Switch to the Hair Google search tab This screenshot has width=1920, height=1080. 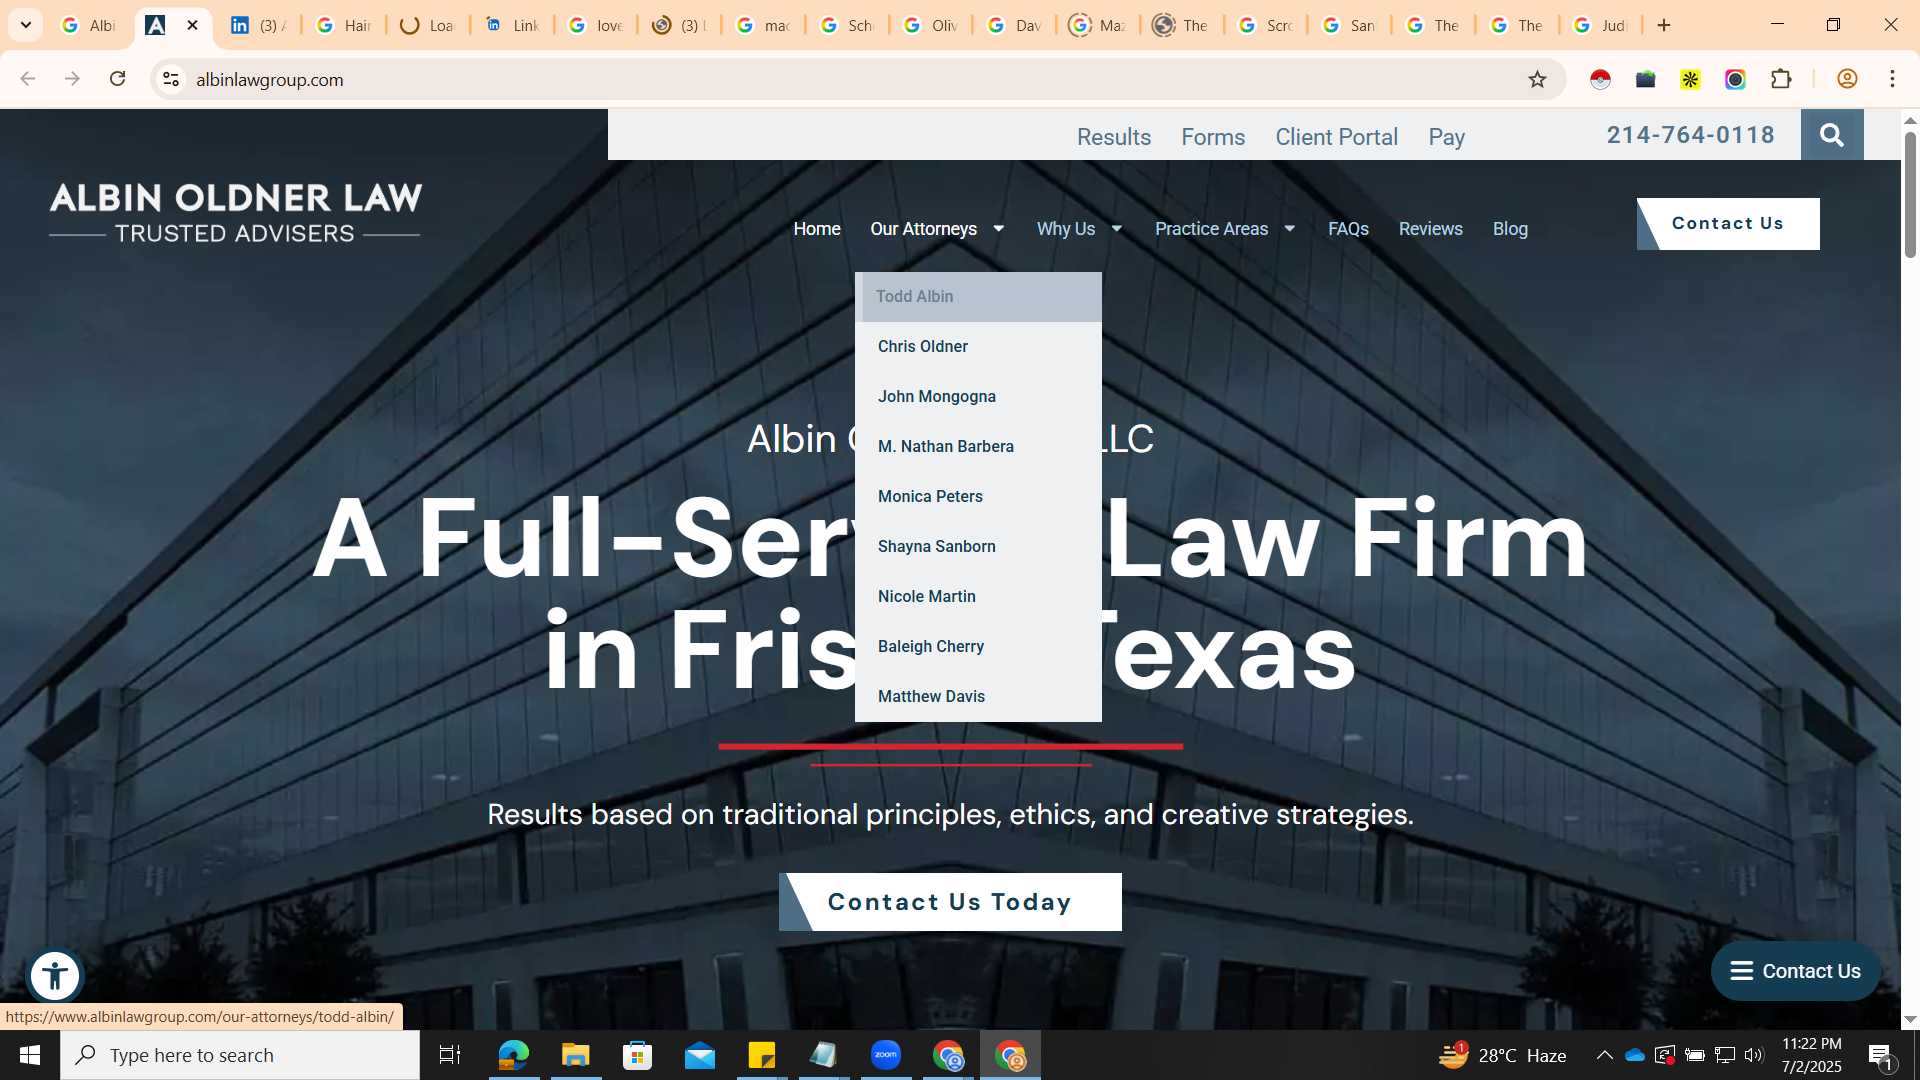[343, 25]
